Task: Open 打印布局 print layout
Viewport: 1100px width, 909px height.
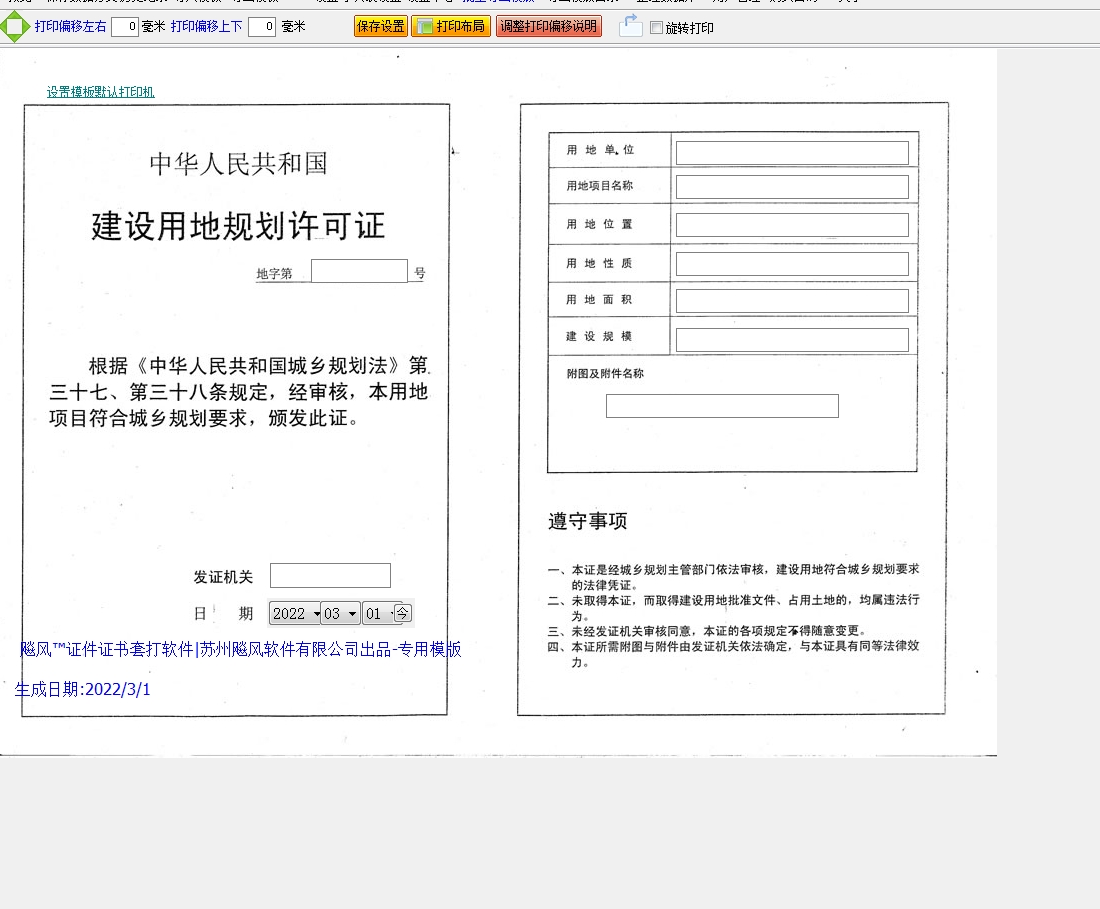Action: click(451, 27)
